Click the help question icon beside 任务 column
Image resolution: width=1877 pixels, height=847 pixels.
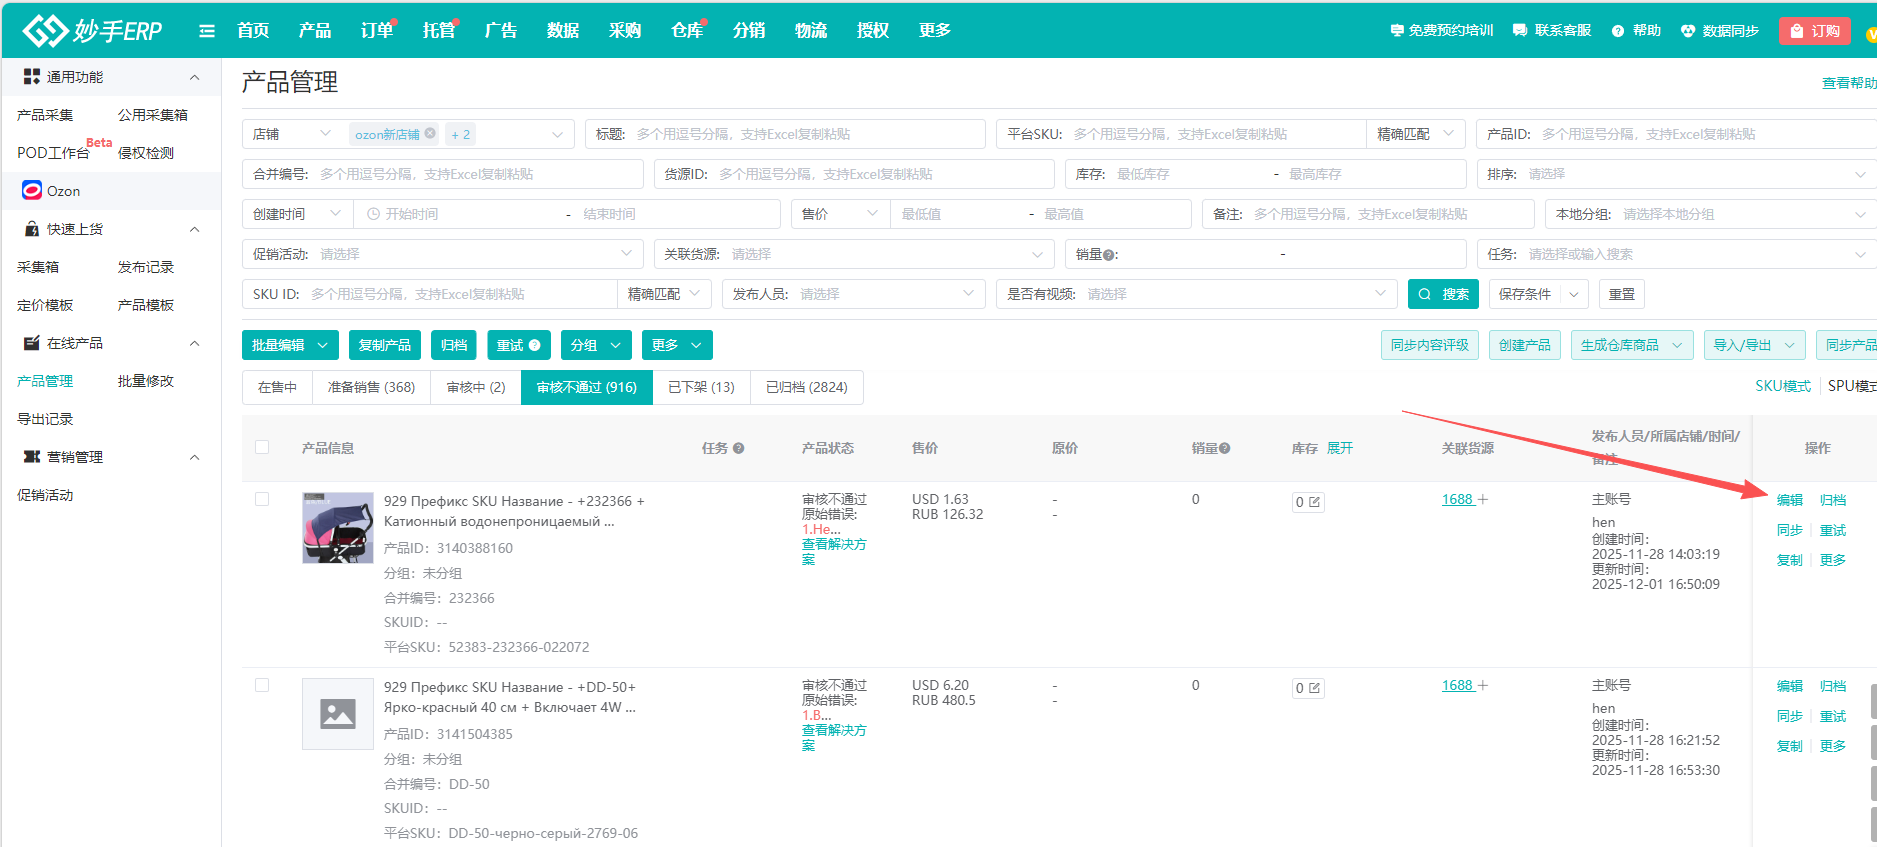pos(738,449)
